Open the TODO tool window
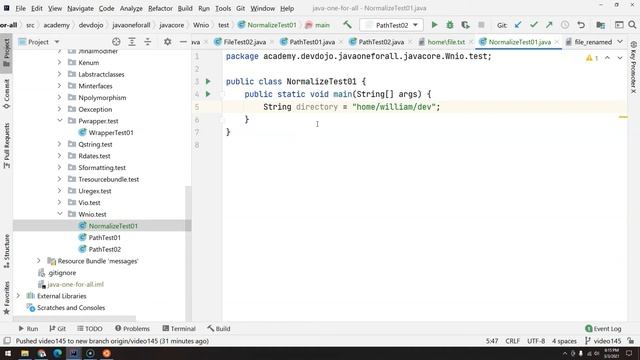Image resolution: width=640 pixels, height=360 pixels. (90, 329)
